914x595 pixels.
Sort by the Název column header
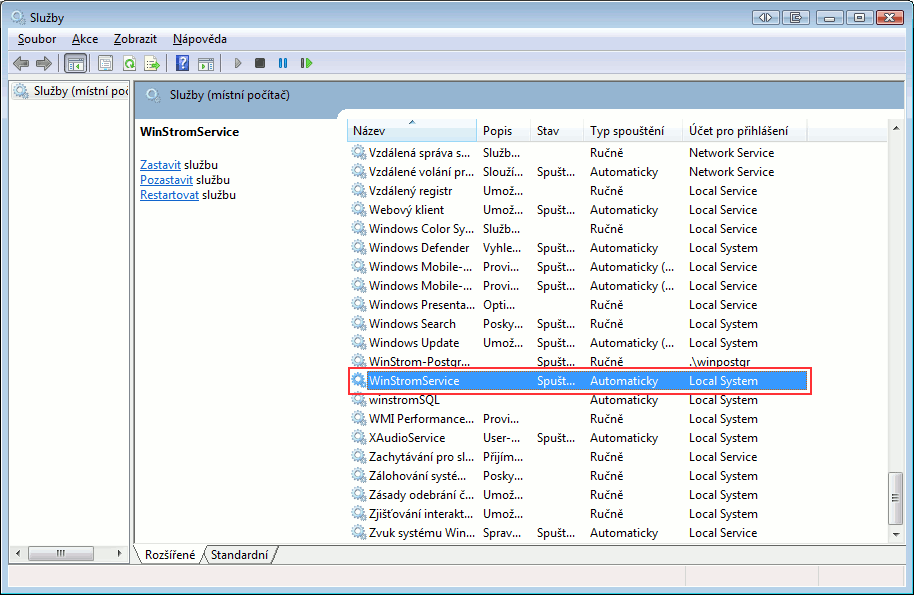point(412,131)
